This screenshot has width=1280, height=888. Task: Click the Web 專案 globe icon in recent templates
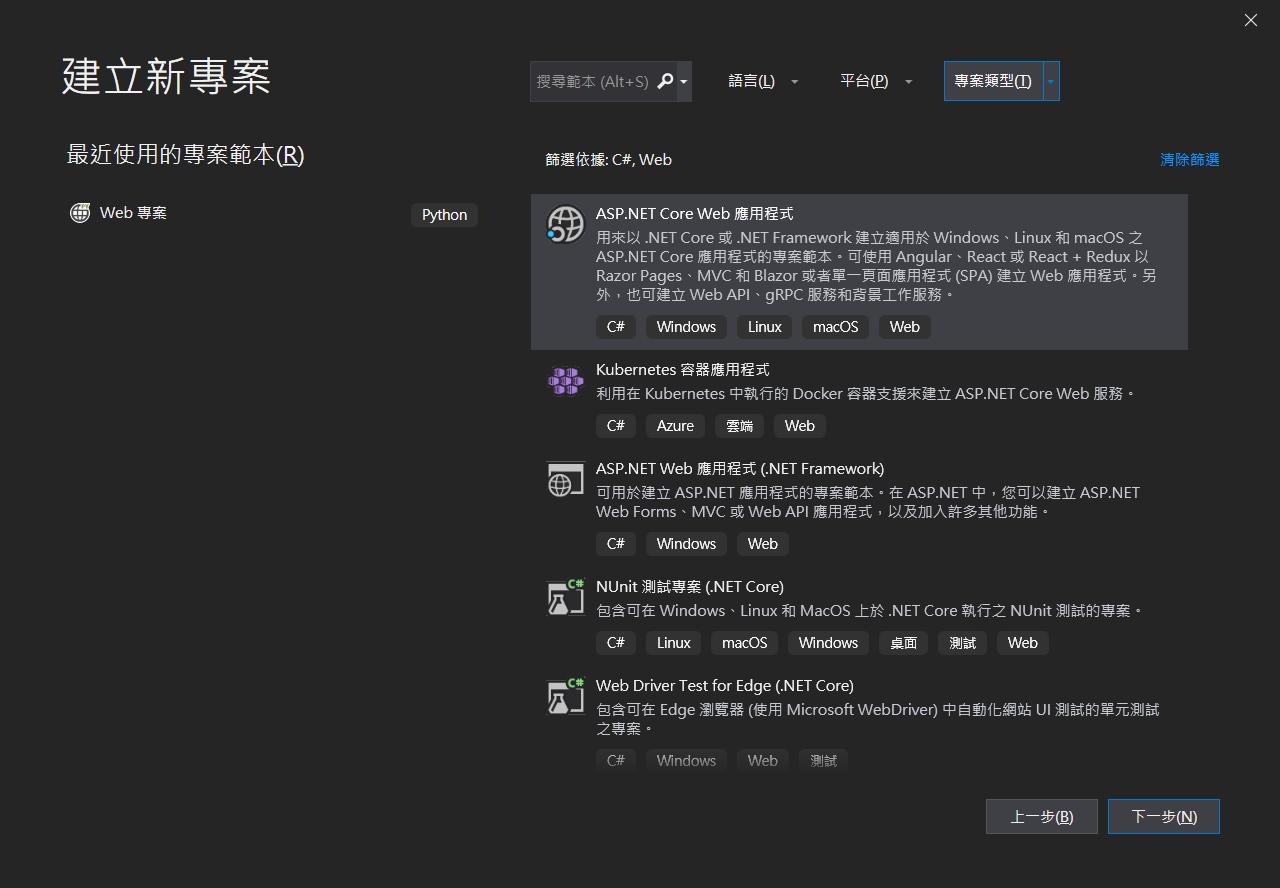(x=80, y=212)
